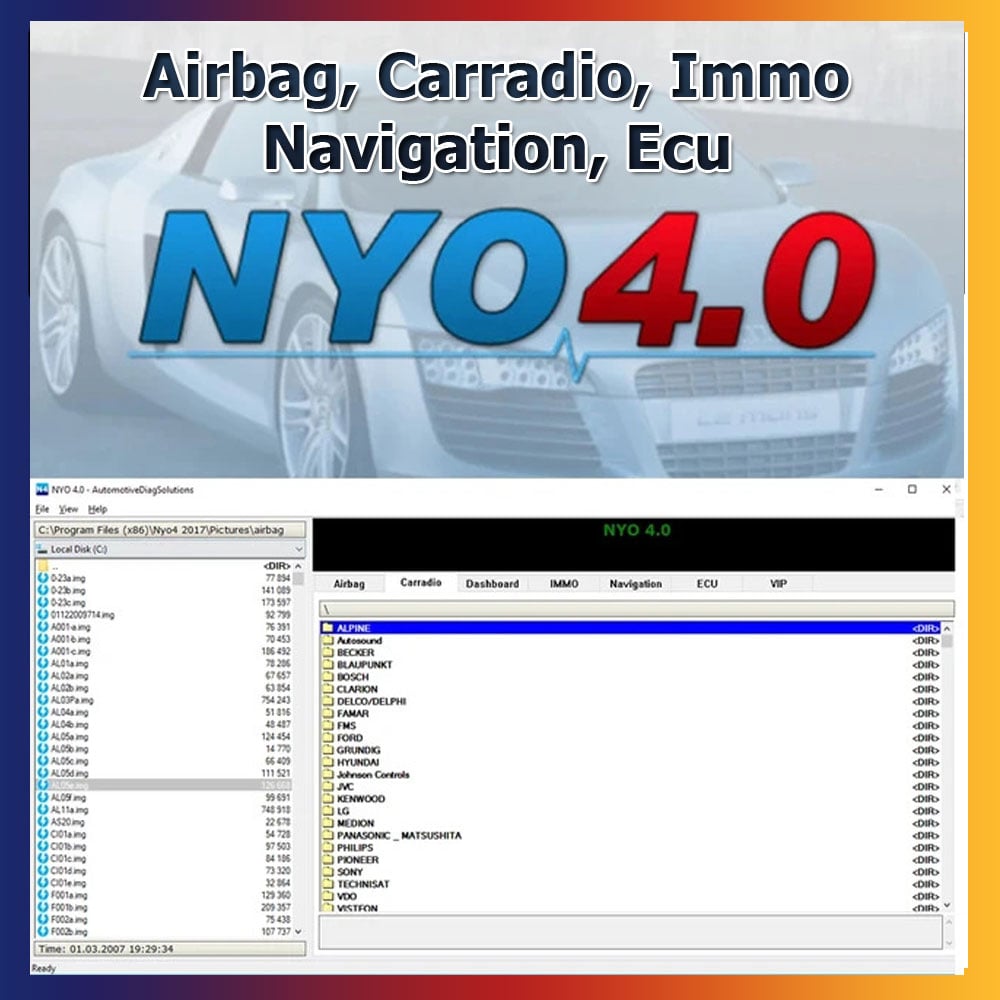Switch to the Carradio tab
Image resolution: width=1000 pixels, height=1000 pixels.
coord(421,582)
